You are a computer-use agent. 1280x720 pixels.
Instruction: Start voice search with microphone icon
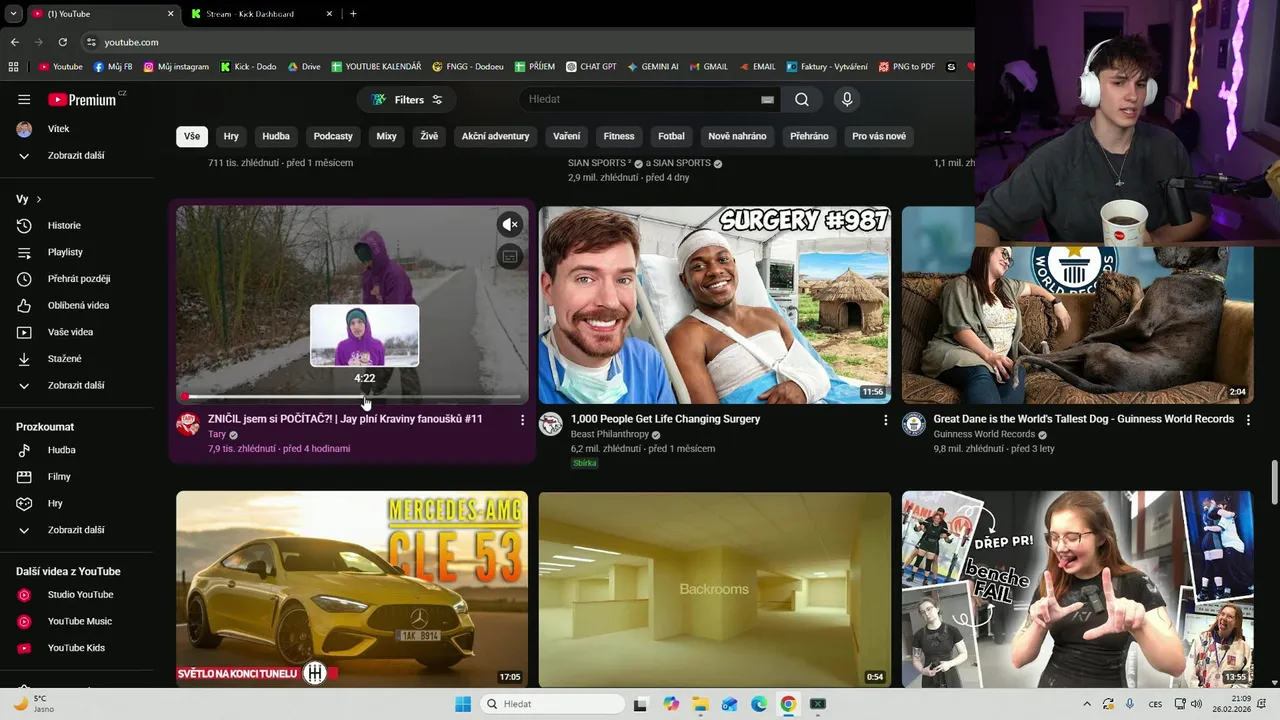[x=847, y=100]
